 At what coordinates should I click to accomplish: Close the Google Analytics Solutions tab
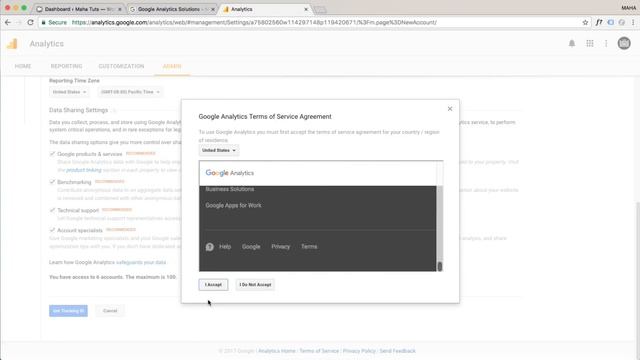(213, 9)
